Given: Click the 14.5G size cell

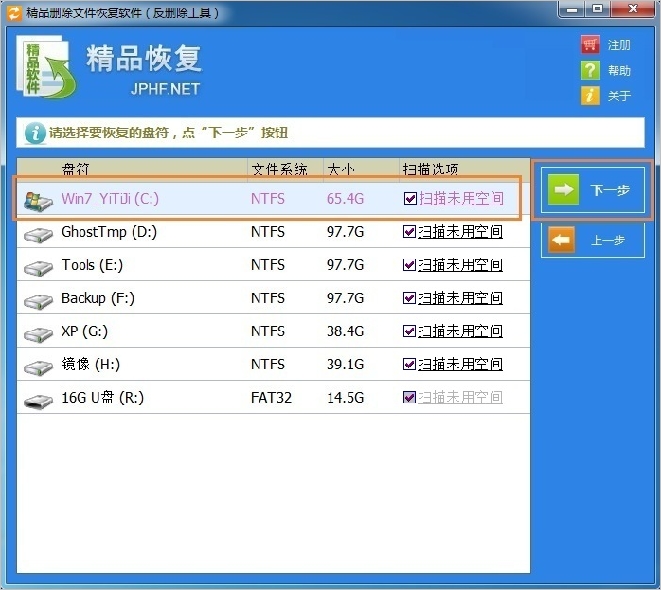Looking at the screenshot, I should 345,397.
